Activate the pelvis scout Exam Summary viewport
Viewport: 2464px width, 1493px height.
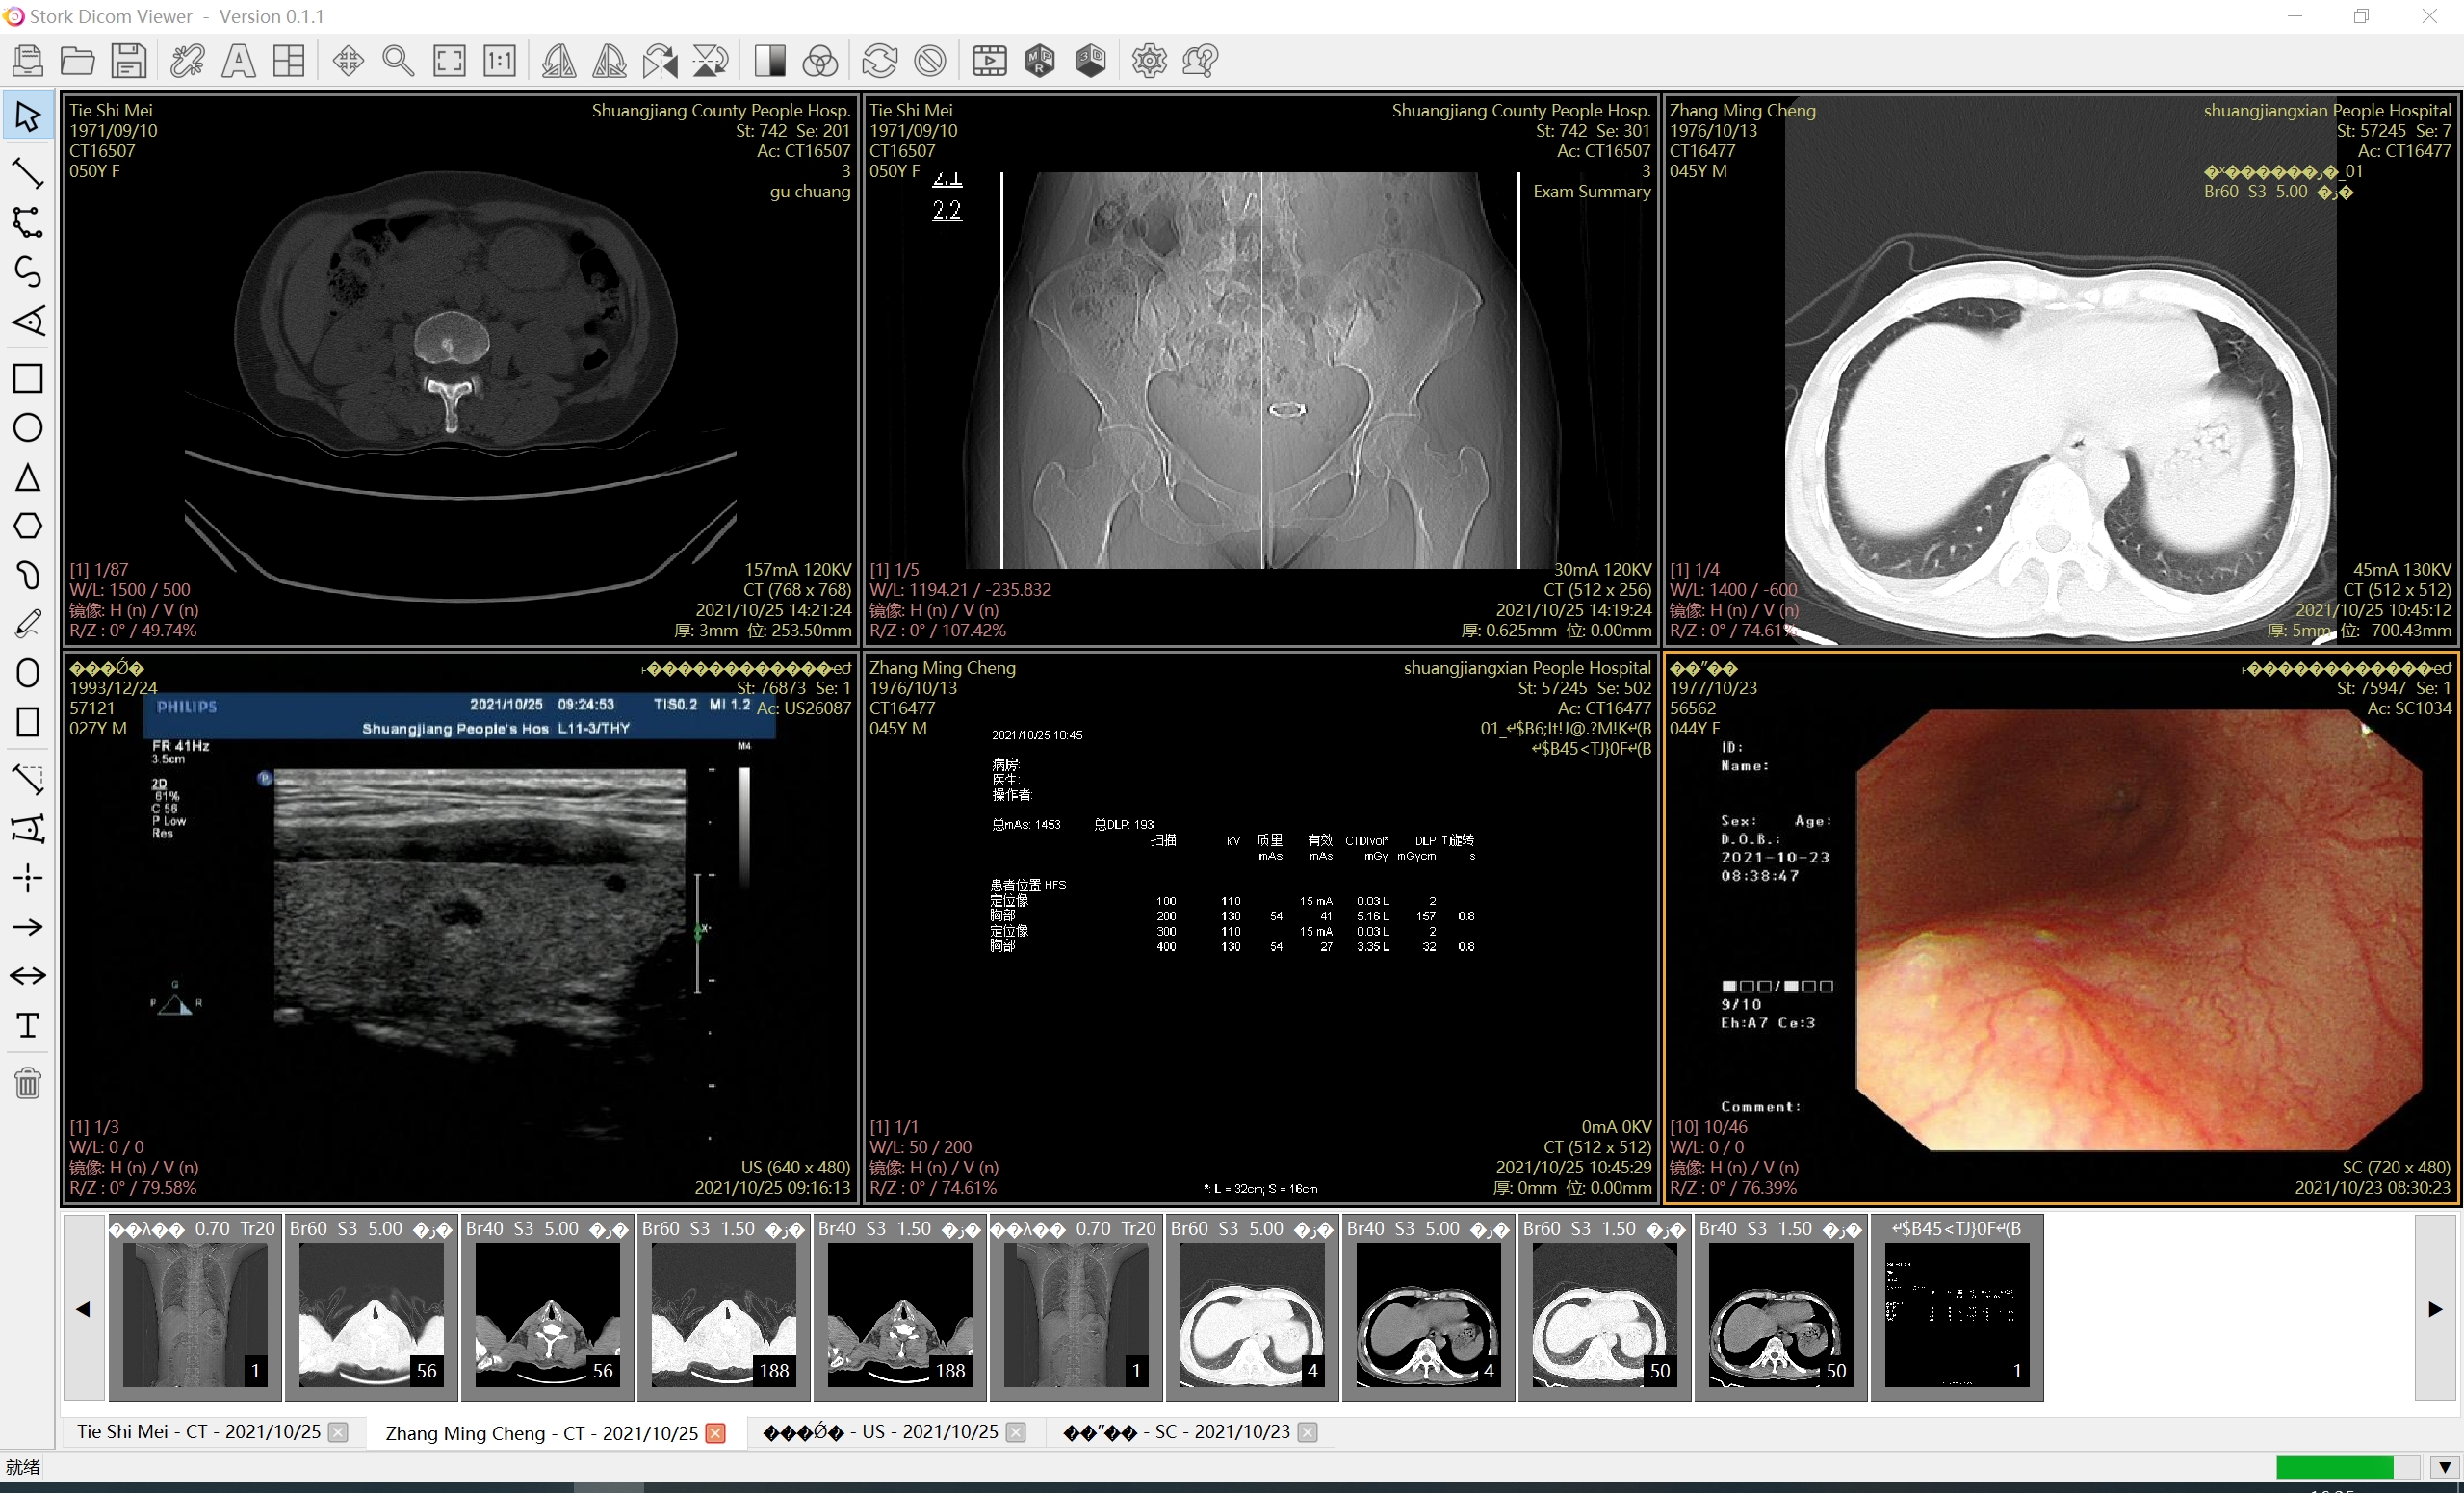(1260, 370)
